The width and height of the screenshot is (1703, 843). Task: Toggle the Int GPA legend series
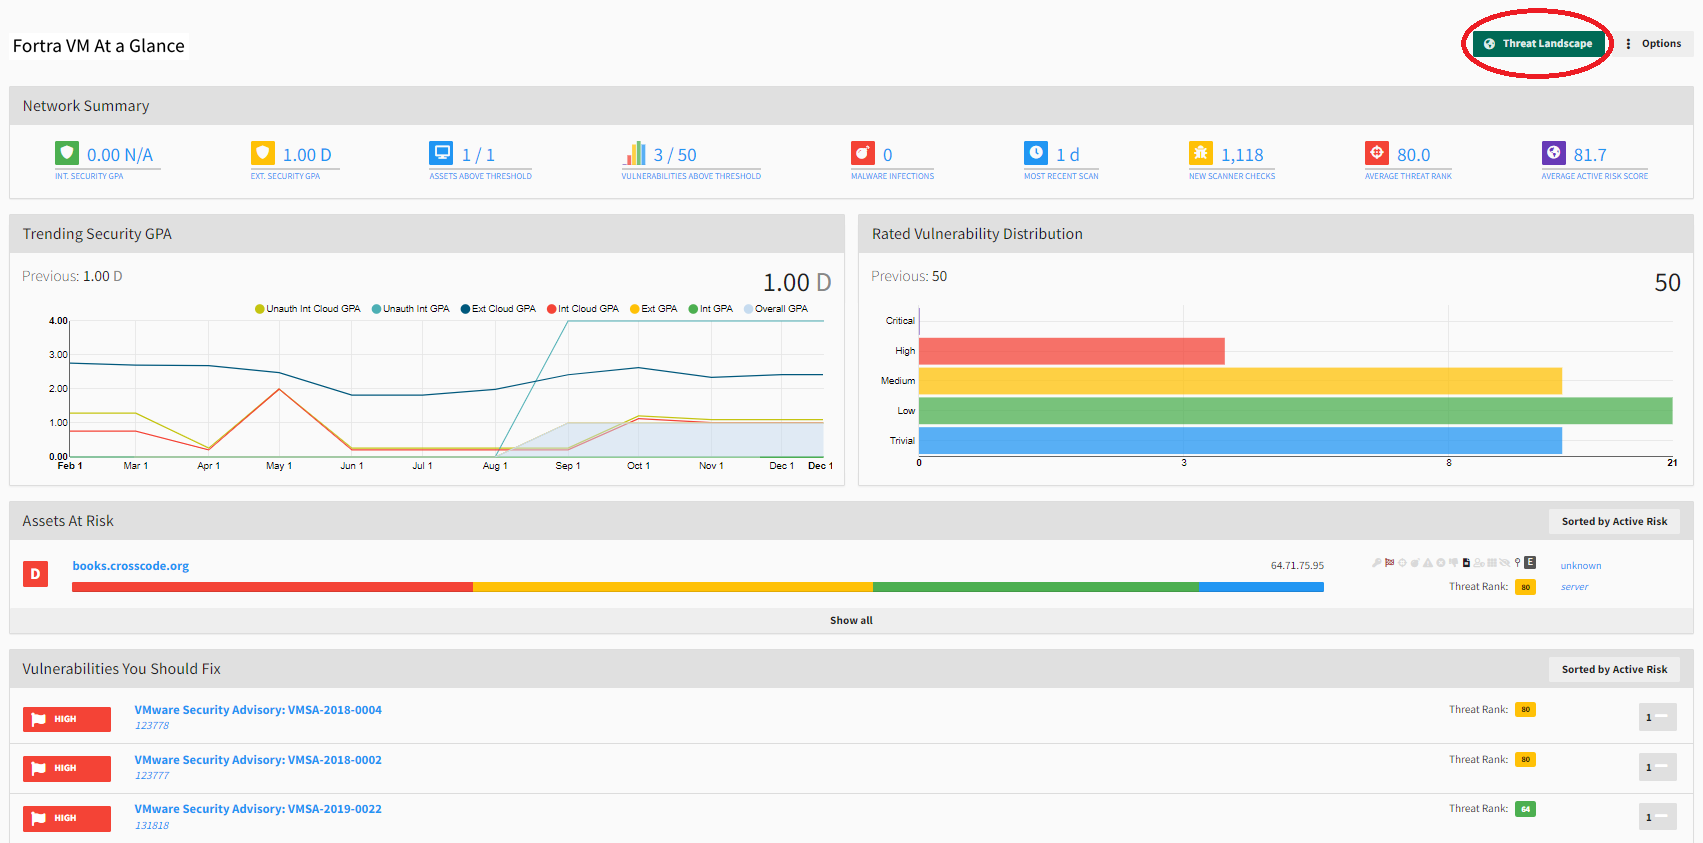tap(710, 309)
